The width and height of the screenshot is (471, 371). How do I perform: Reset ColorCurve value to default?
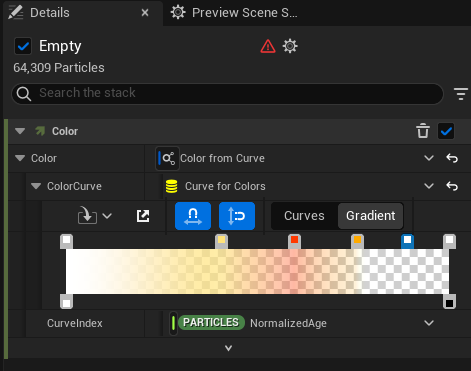pyautogui.click(x=452, y=186)
